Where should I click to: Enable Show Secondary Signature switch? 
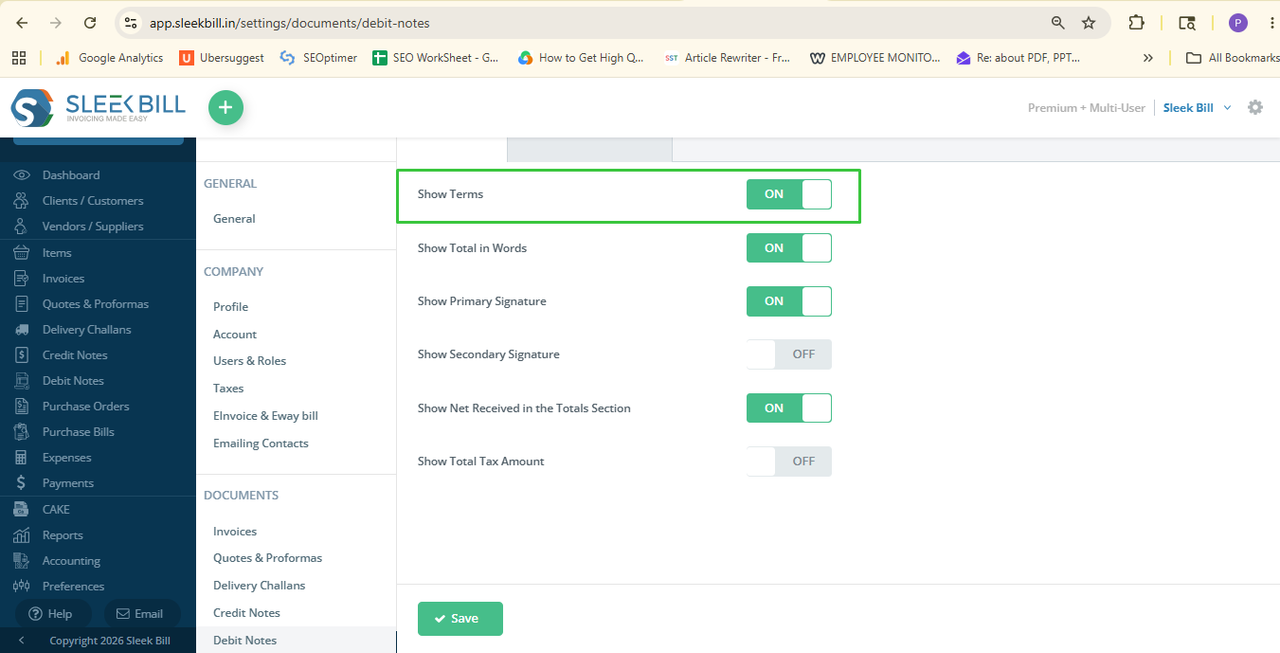click(x=789, y=354)
